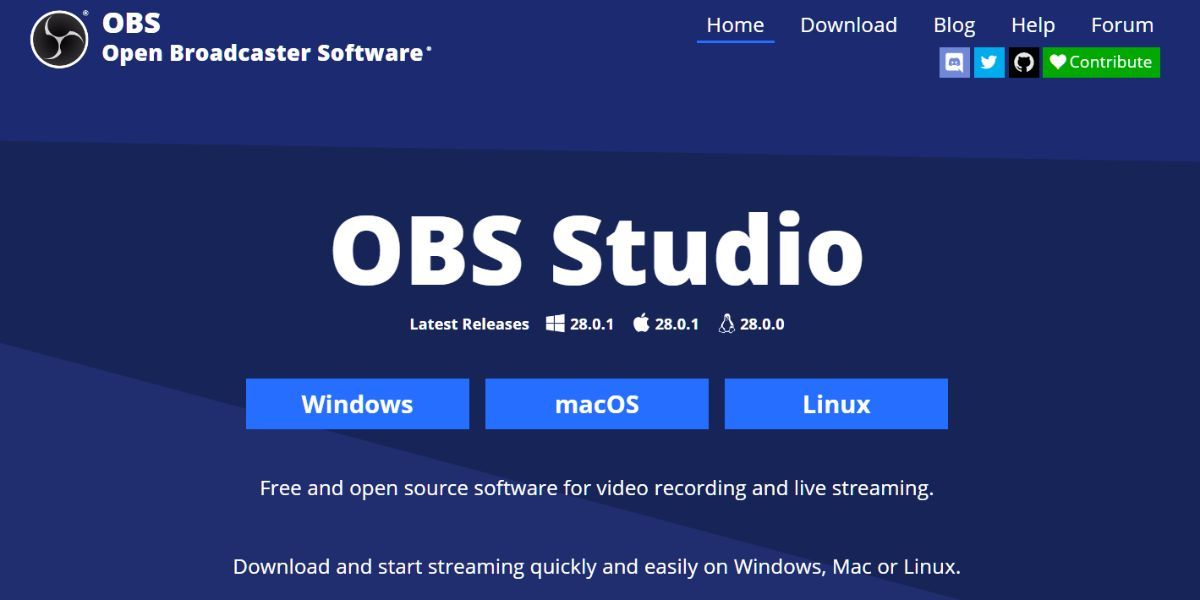Viewport: 1200px width, 600px height.
Task: Open the Forum menu item
Action: click(x=1122, y=25)
